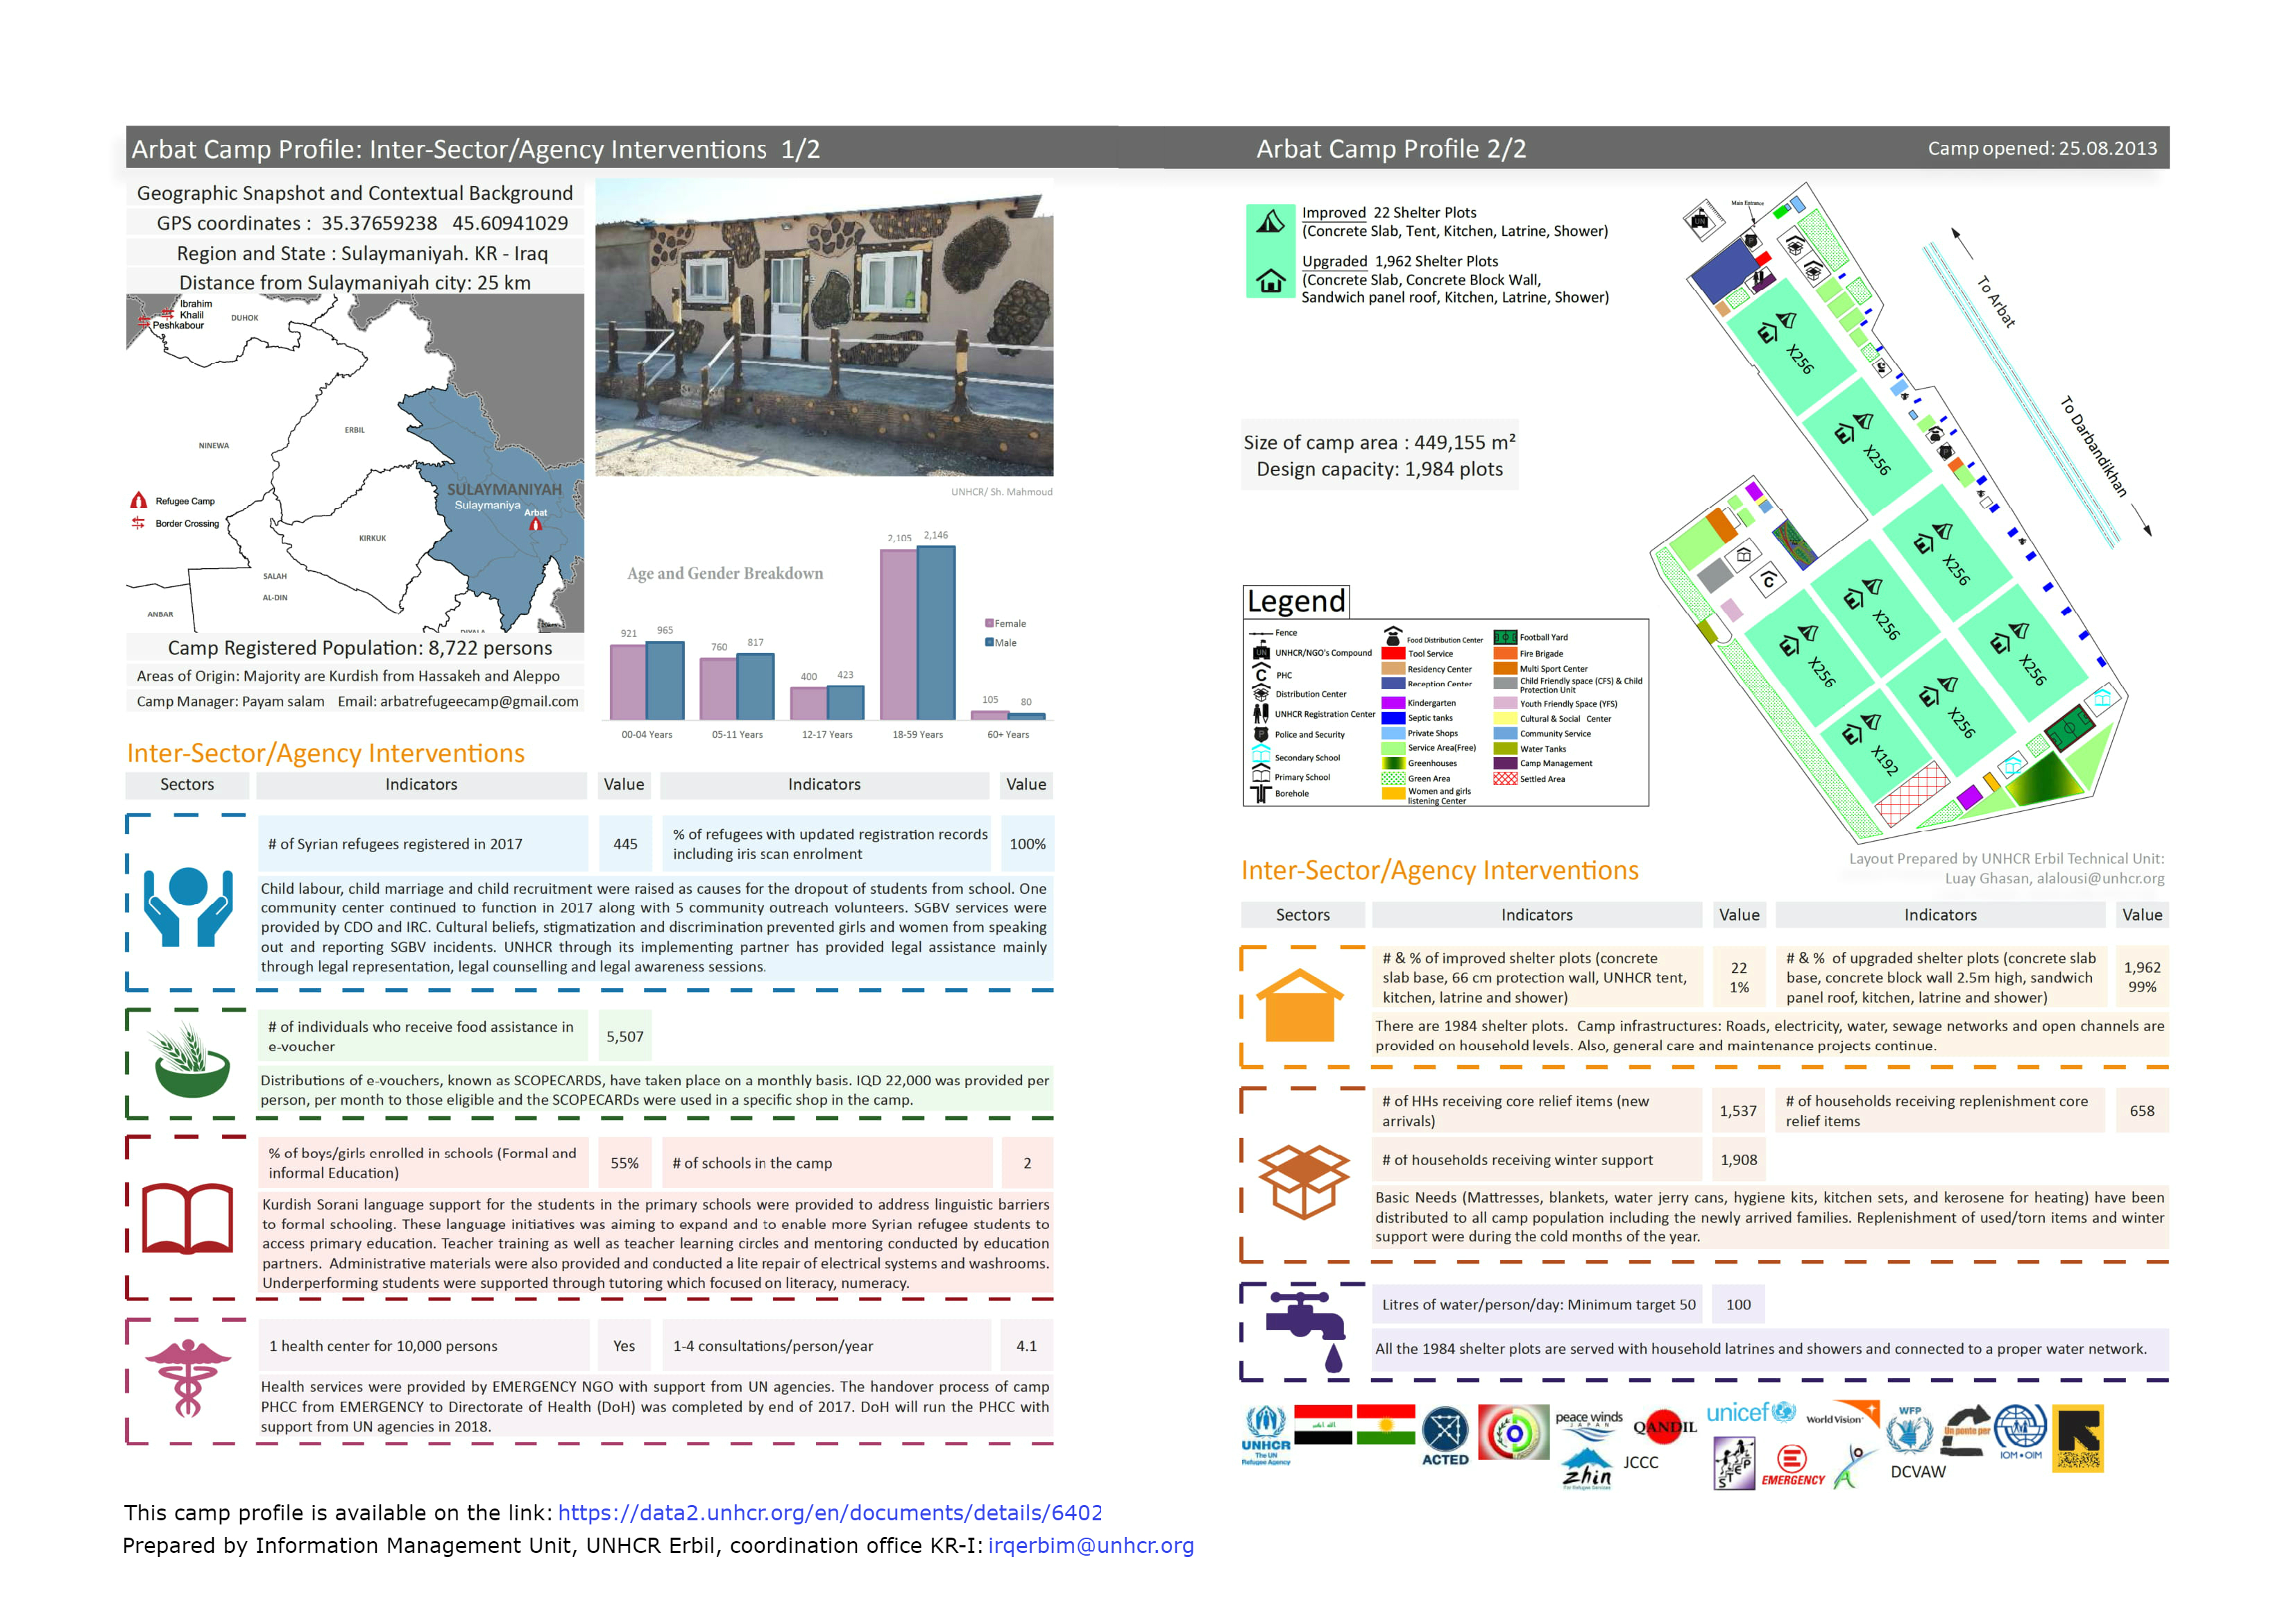This screenshot has width=2296, height=1623.
Task: Click the 18-59 Years male bar
Action: [935, 632]
